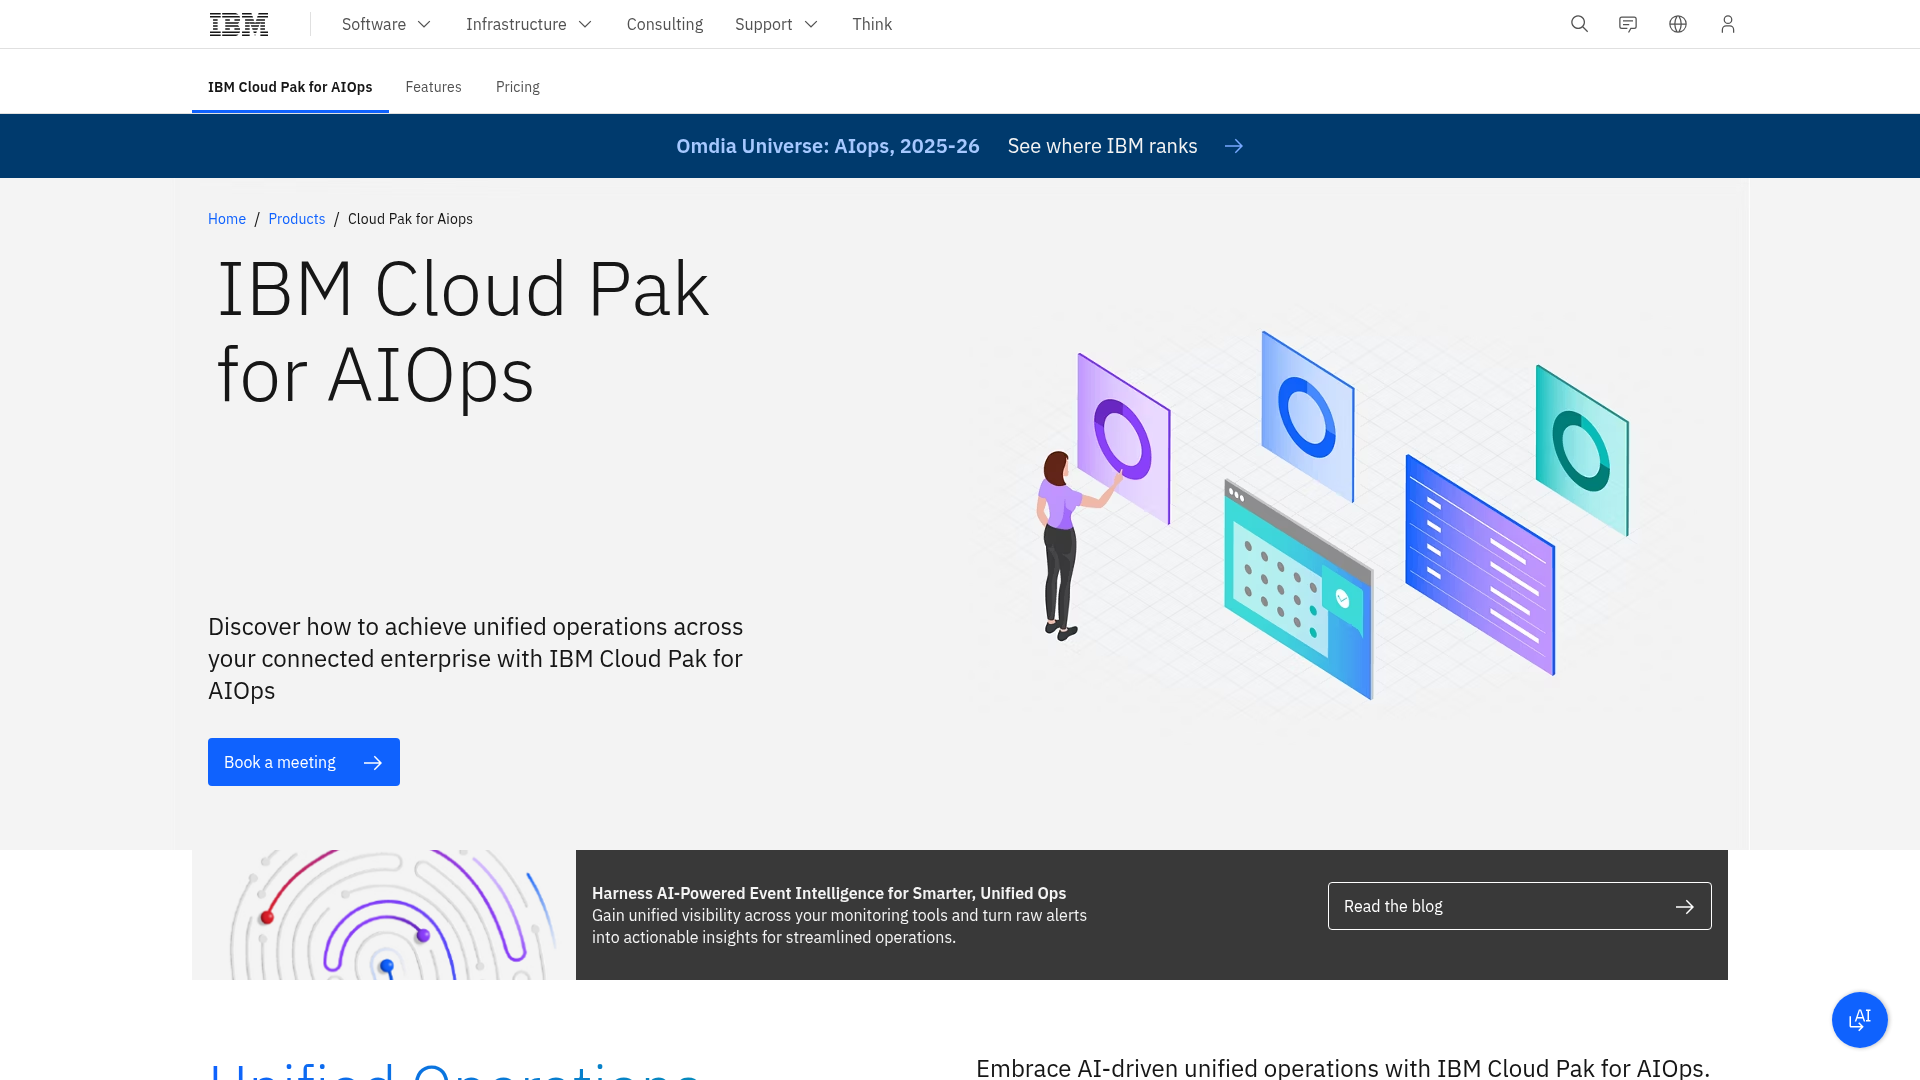Click the Read the blog button
The image size is (1920, 1080).
click(x=1519, y=906)
